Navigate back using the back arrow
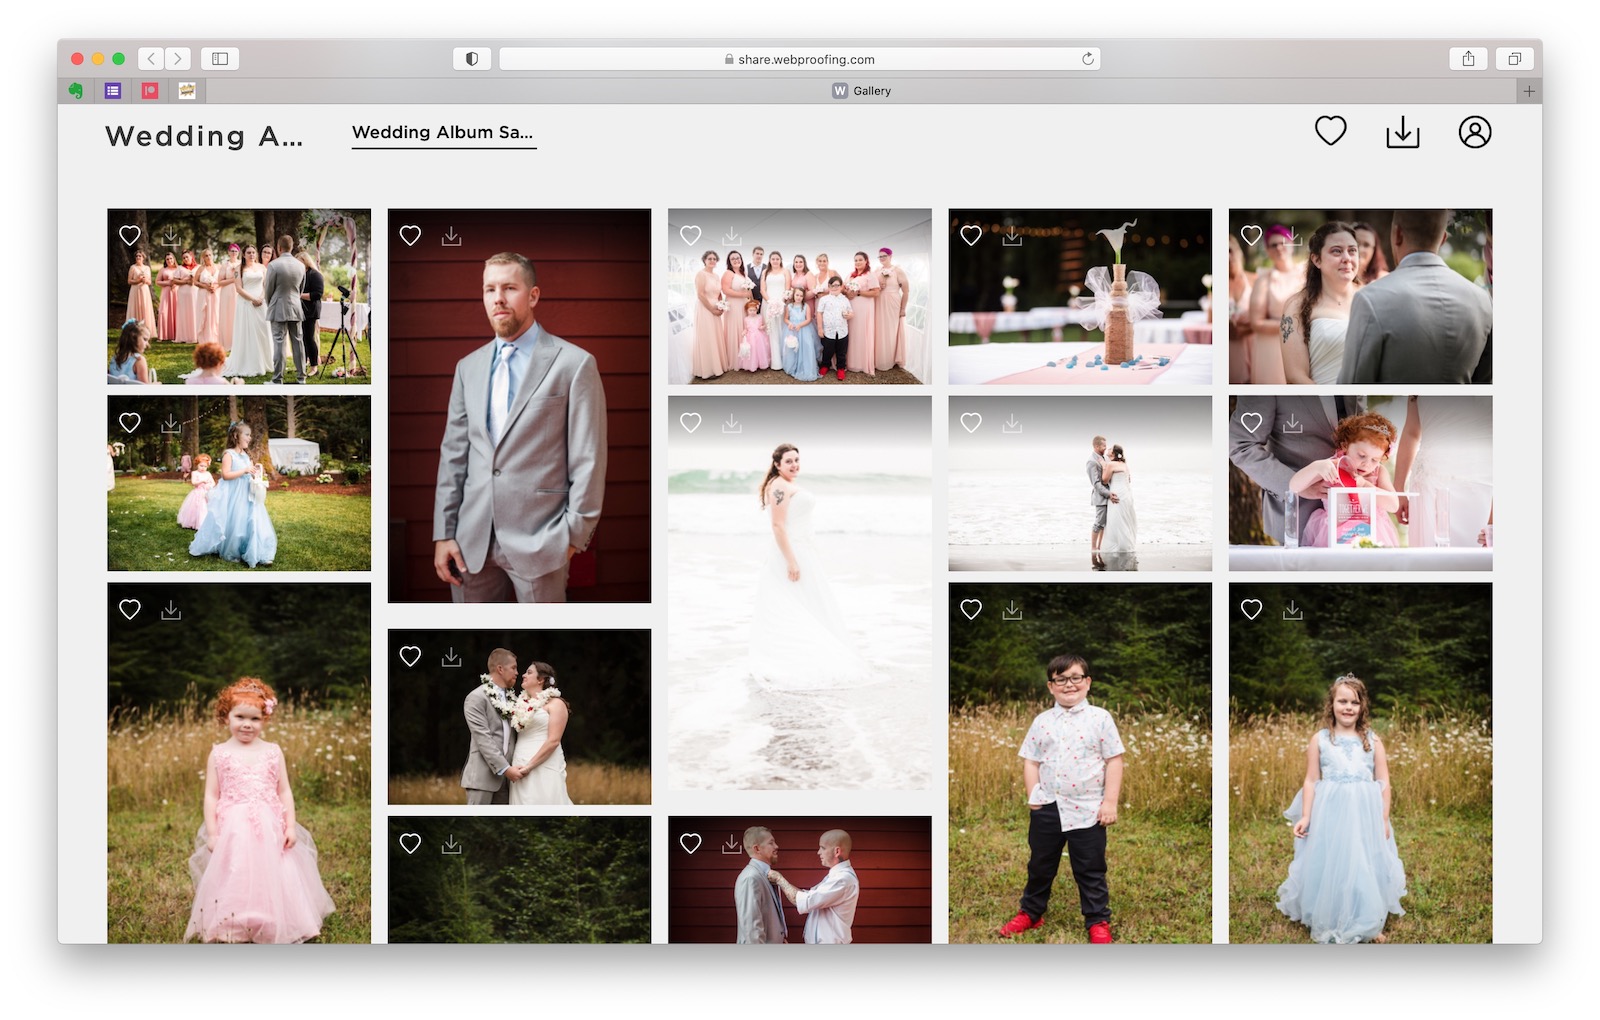1600x1020 pixels. 150,58
